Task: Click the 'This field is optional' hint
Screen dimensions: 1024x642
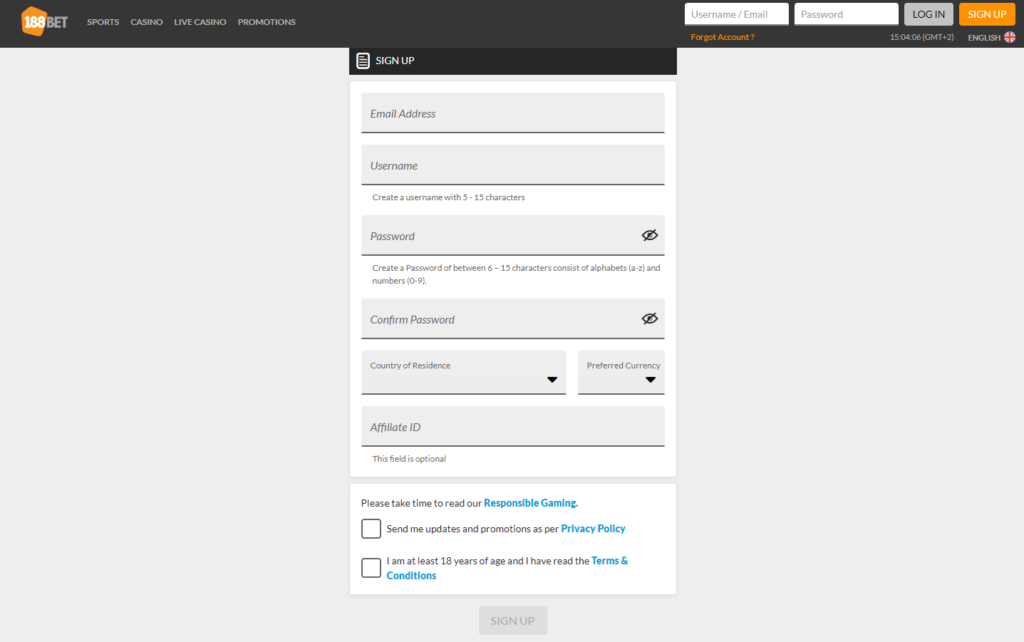Action: pos(409,459)
